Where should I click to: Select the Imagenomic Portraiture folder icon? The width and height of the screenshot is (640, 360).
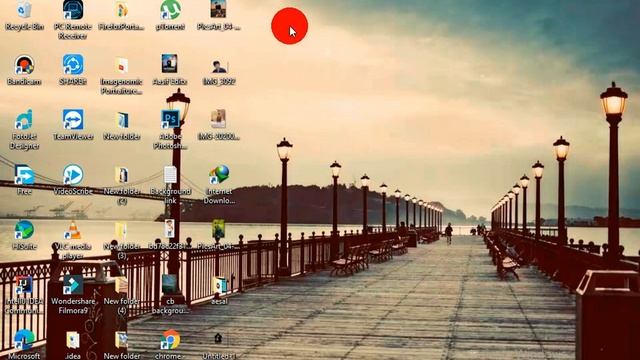tap(121, 65)
